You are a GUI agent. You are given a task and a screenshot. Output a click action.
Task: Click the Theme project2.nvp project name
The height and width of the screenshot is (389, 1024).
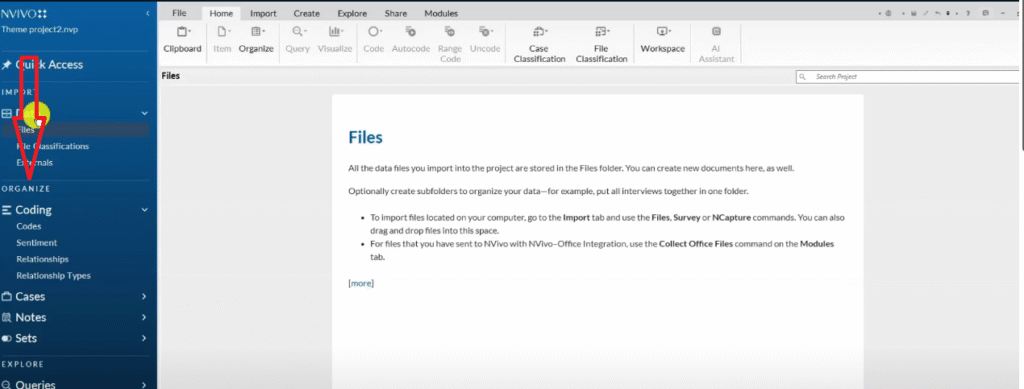pos(39,29)
